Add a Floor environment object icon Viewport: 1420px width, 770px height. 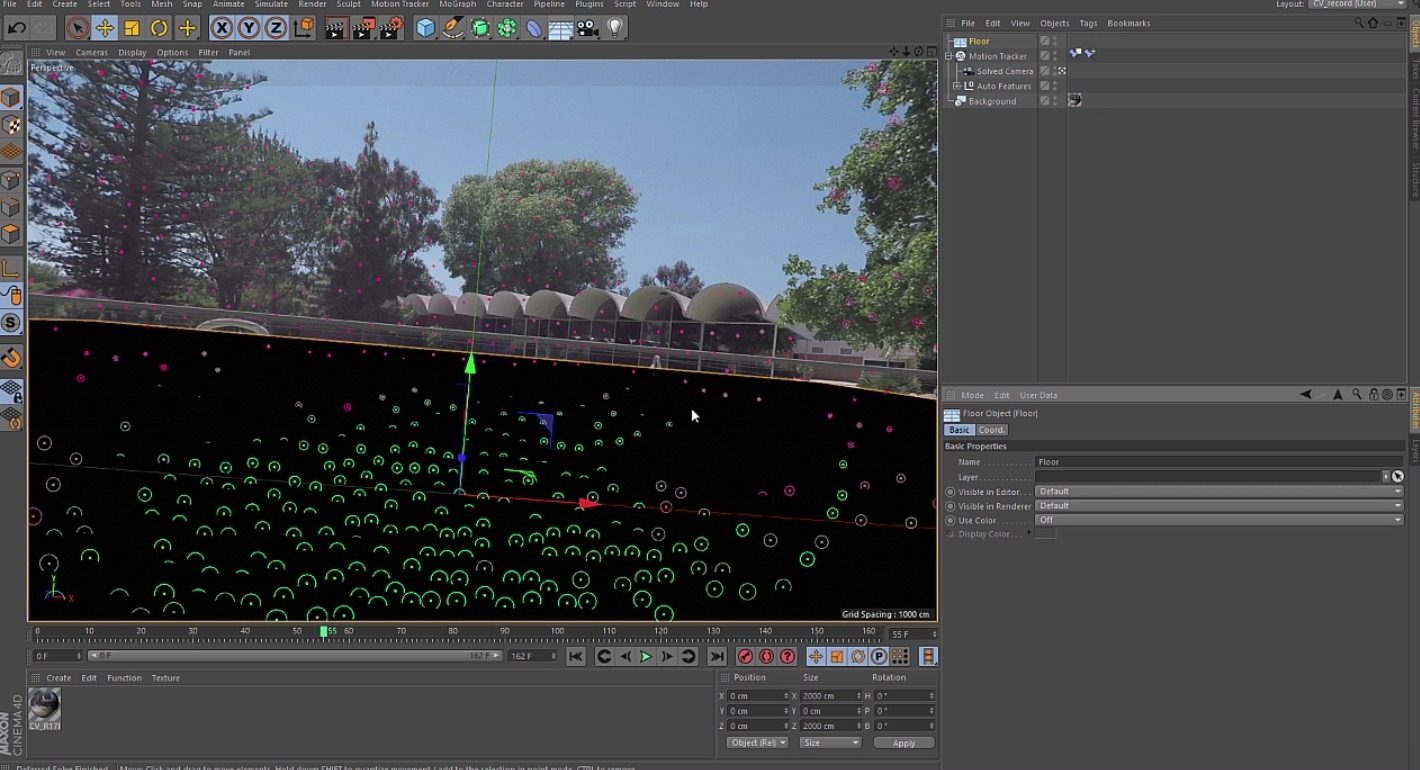click(561, 28)
